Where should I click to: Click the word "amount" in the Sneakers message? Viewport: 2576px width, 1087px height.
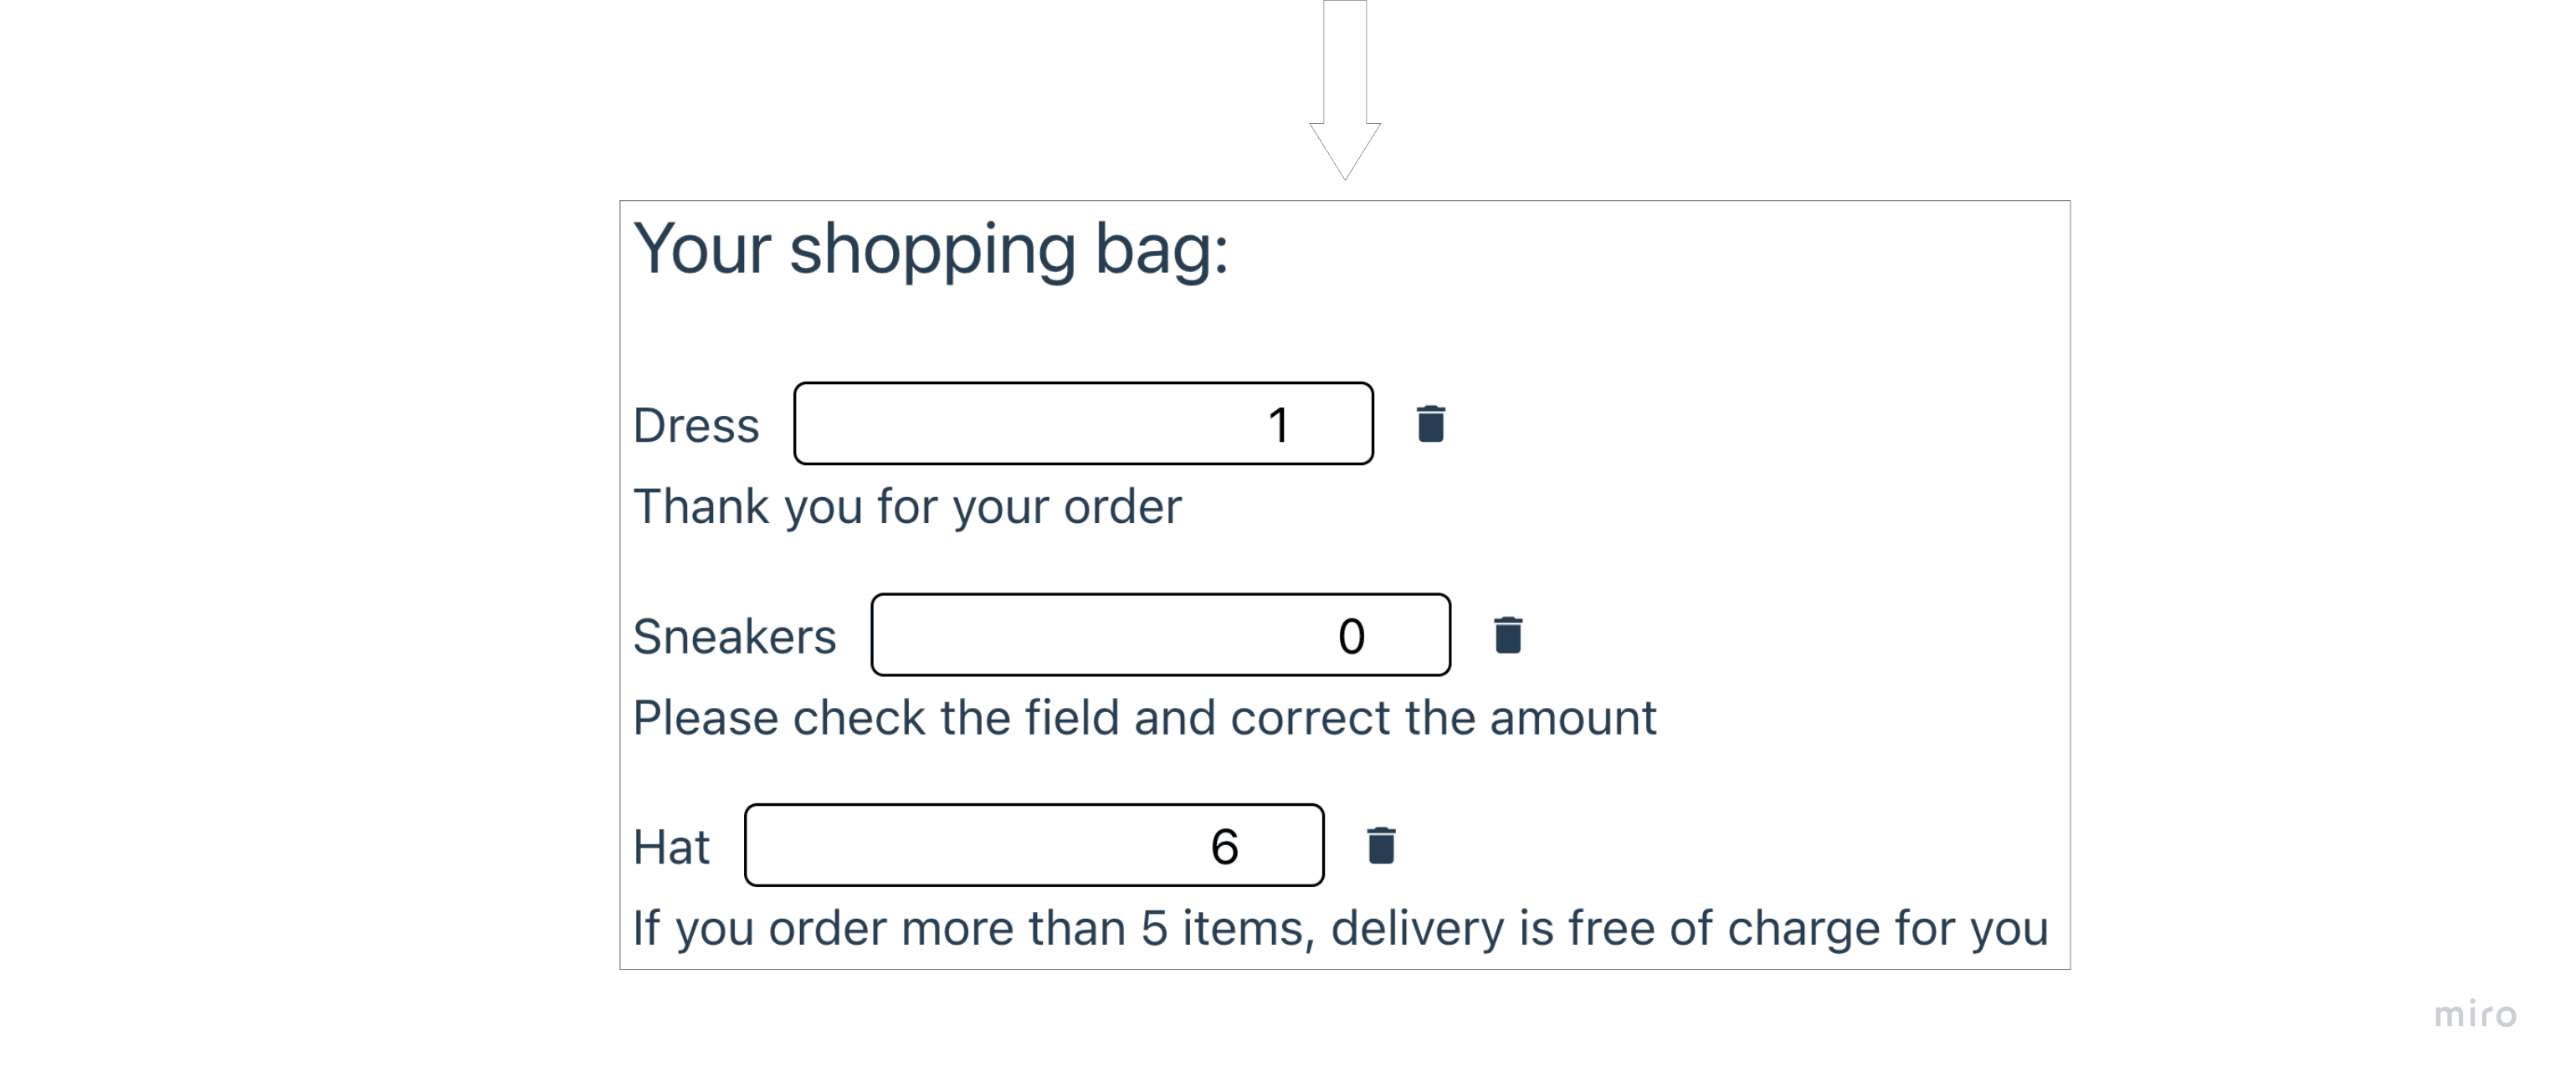[1572, 718]
